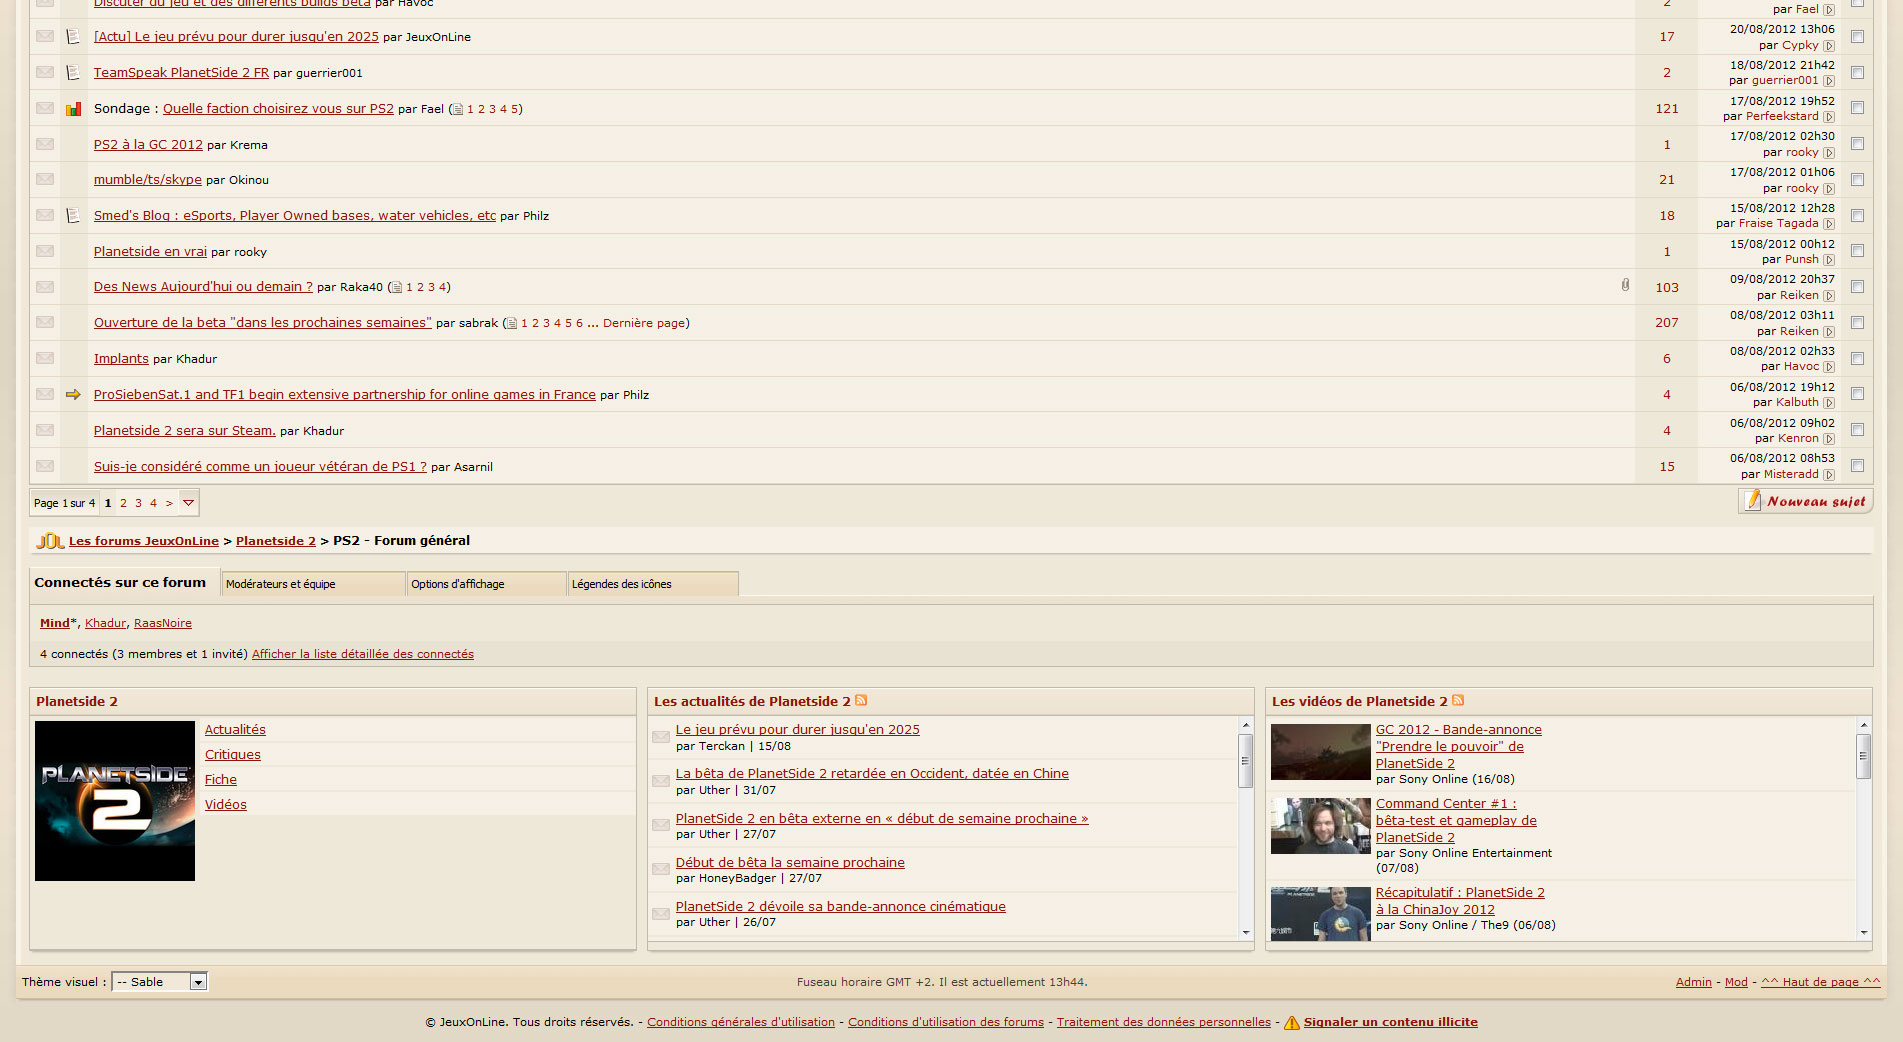
Task: Tick checkbox for faction sondage thread
Action: pos(1857,108)
